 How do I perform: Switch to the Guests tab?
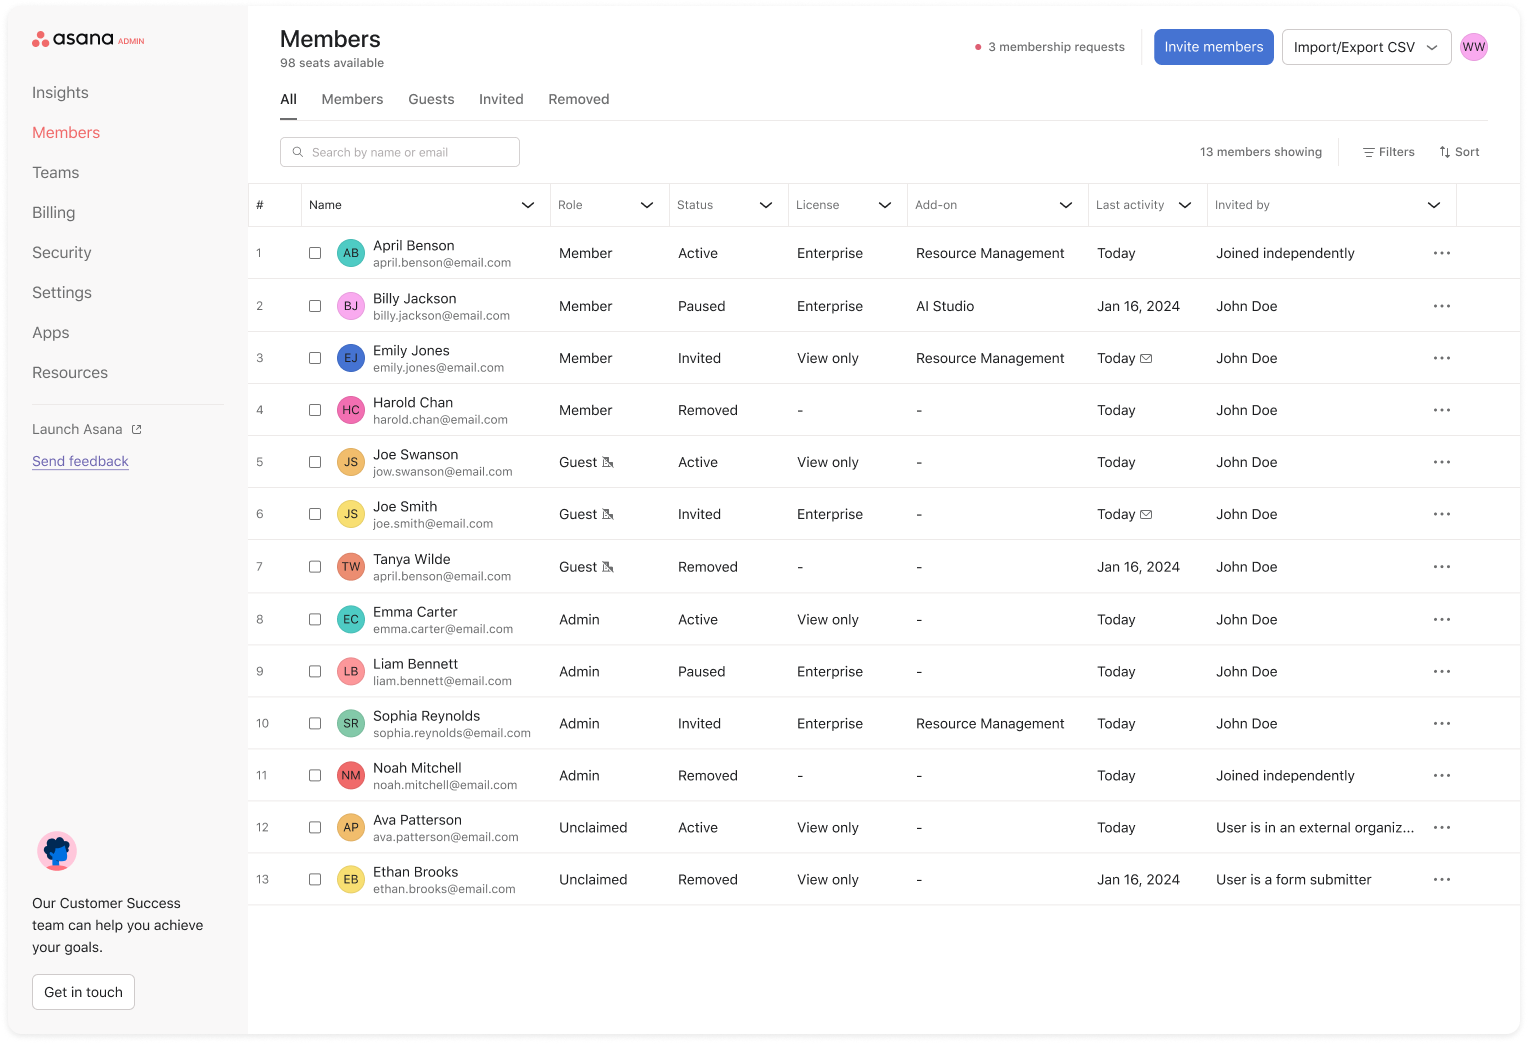[431, 99]
